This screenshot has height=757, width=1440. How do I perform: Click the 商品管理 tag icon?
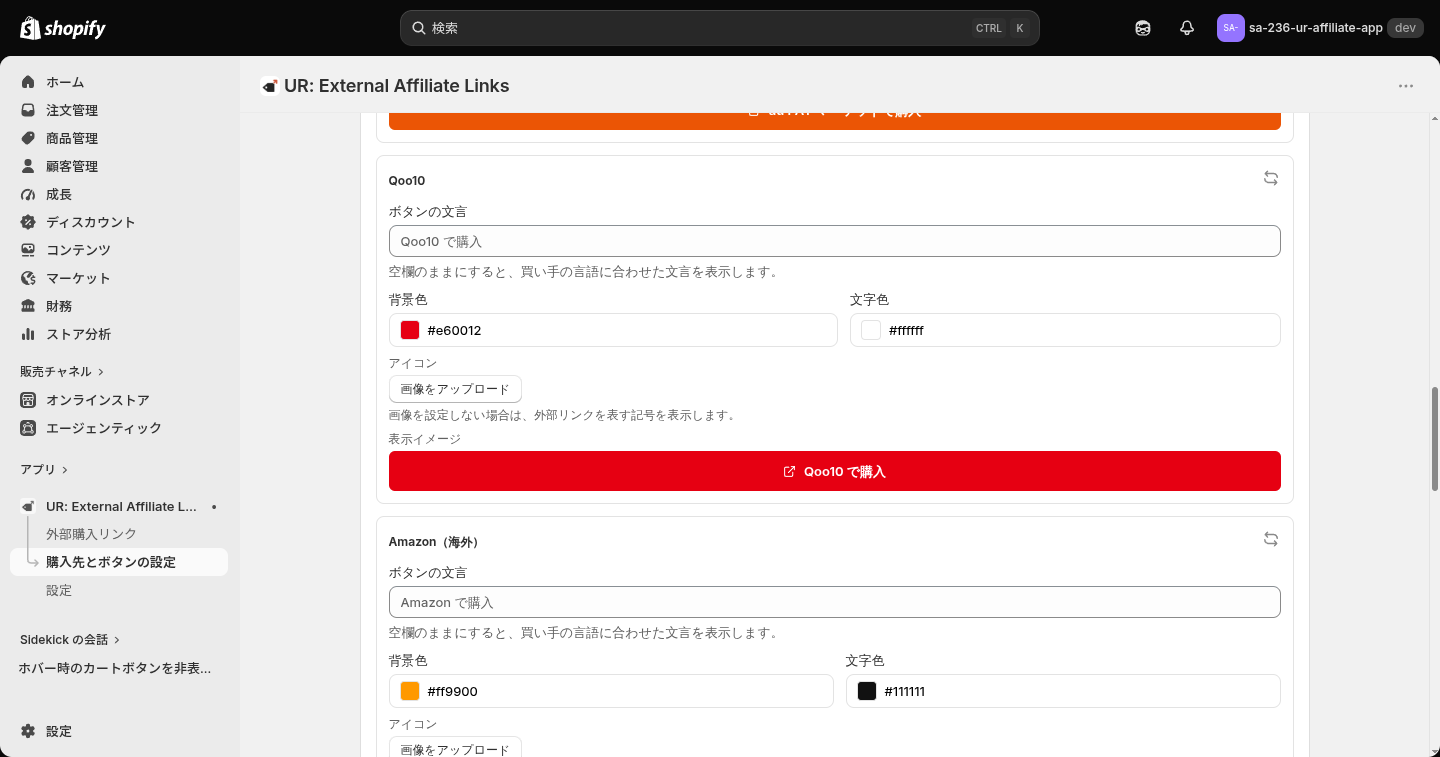click(x=28, y=138)
